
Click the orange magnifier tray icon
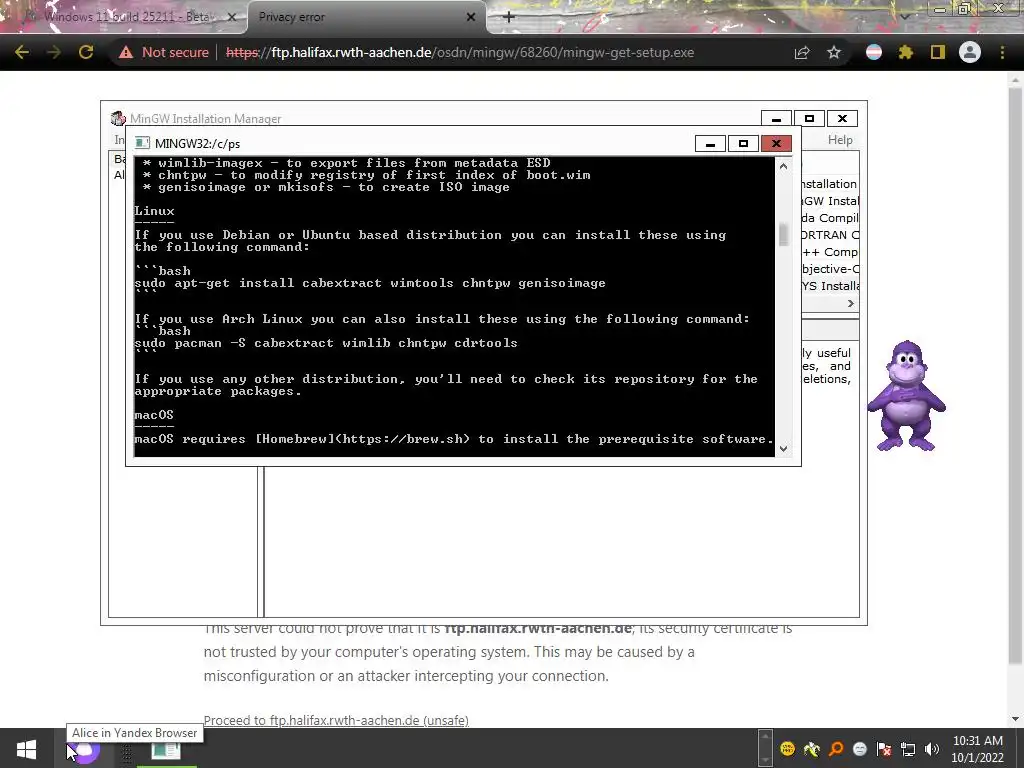(x=836, y=749)
